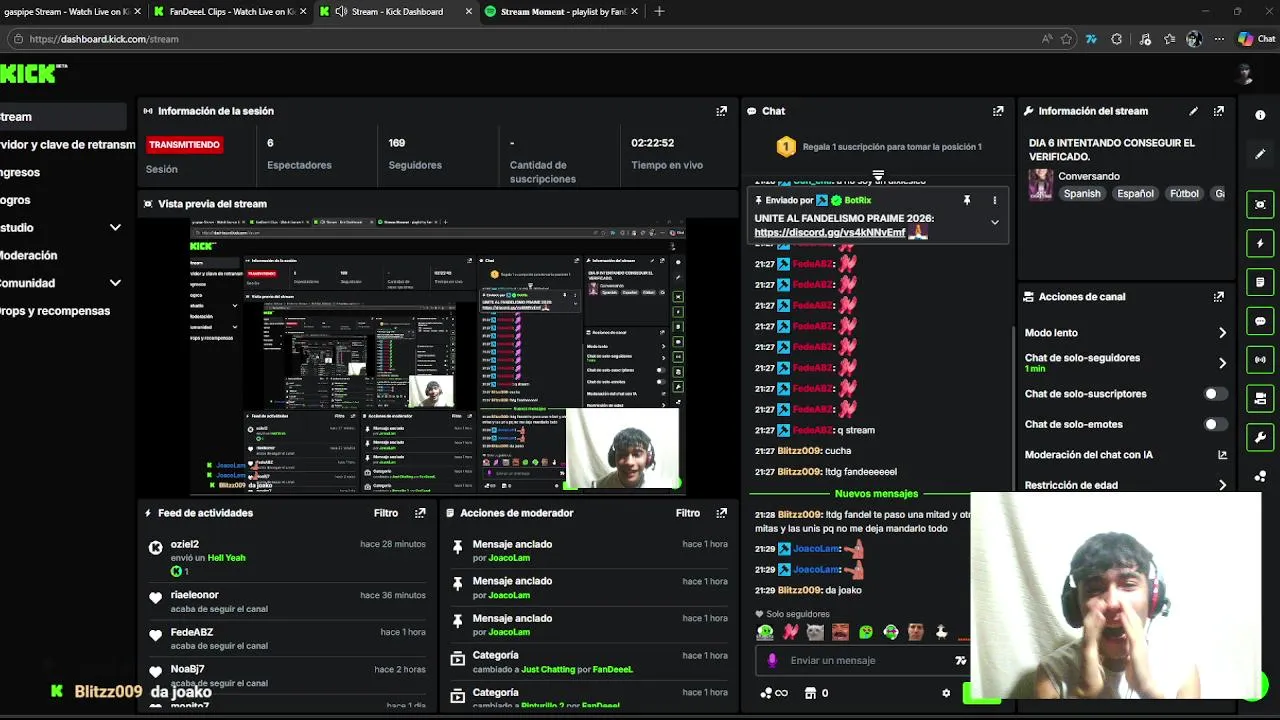This screenshot has height=720, width=1280.
Task: Click the oziel2 Hell Yeah activity entry
Action: [x=287, y=558]
